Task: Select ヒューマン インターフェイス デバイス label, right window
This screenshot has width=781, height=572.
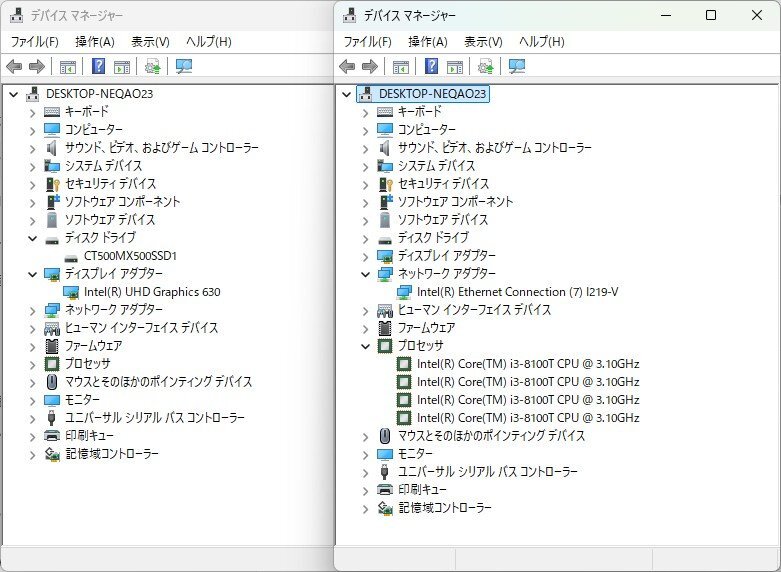Action: coord(474,310)
